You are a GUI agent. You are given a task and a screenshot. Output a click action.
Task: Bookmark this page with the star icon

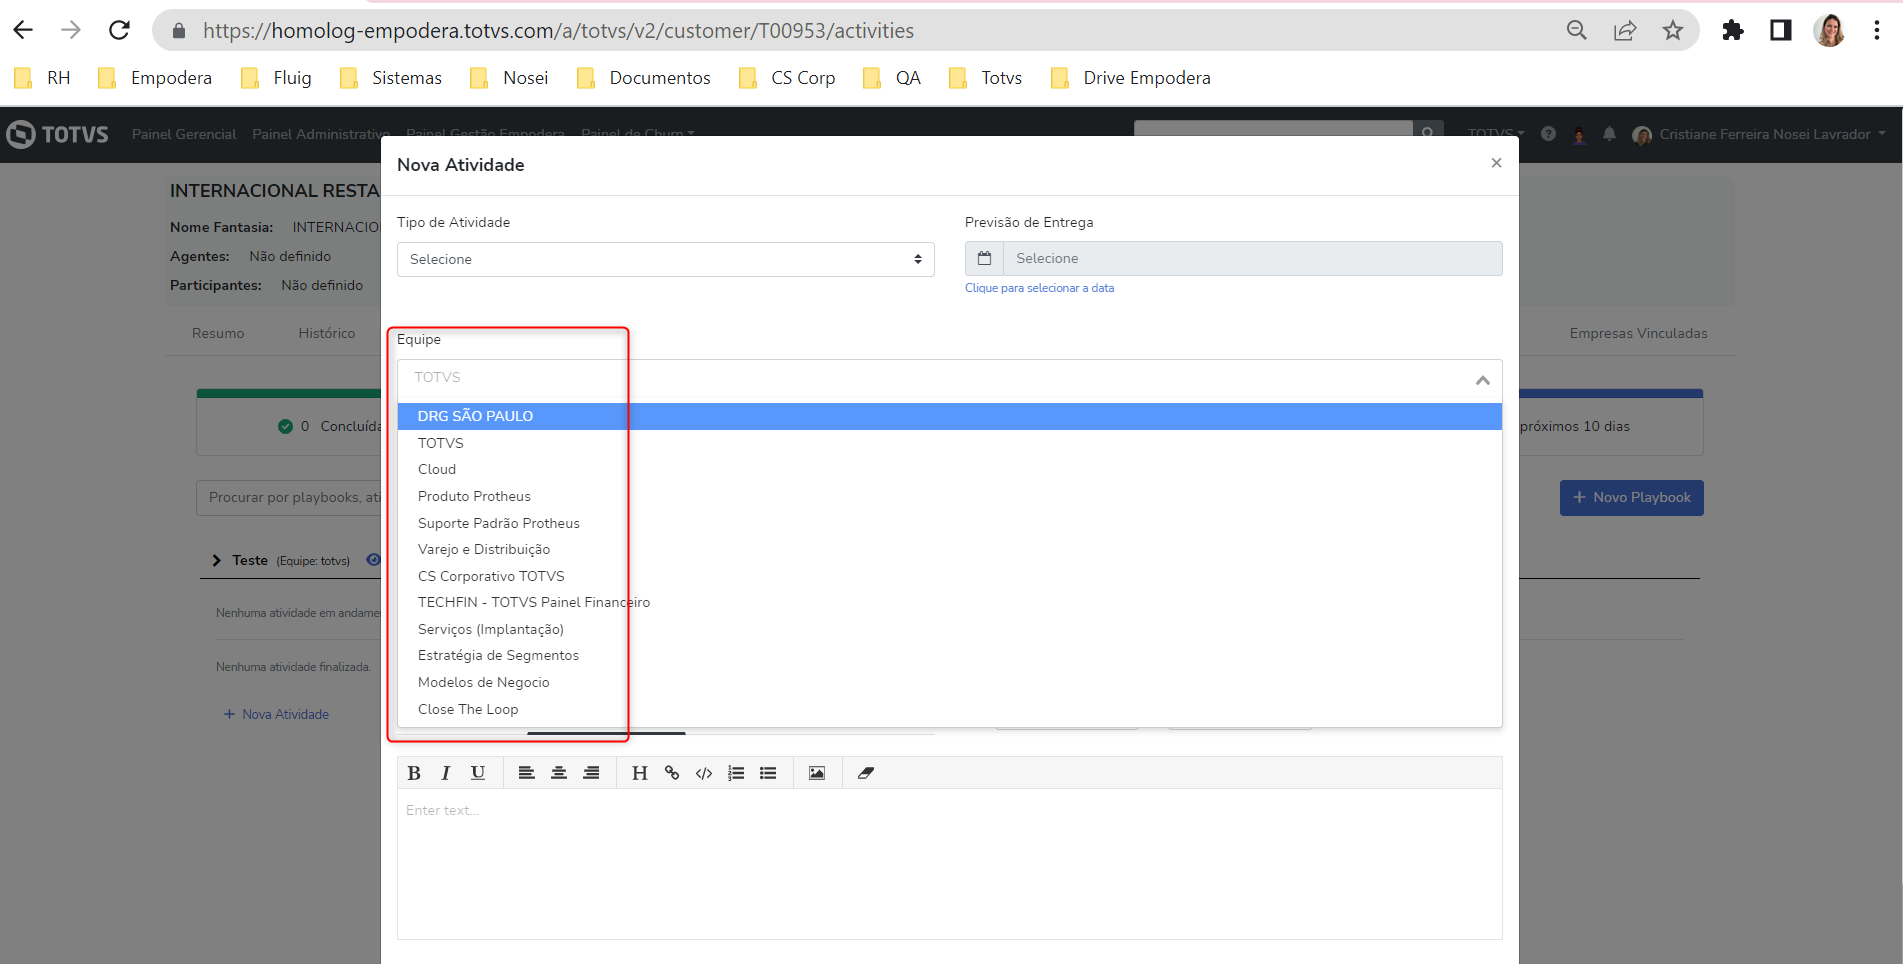tap(1673, 31)
